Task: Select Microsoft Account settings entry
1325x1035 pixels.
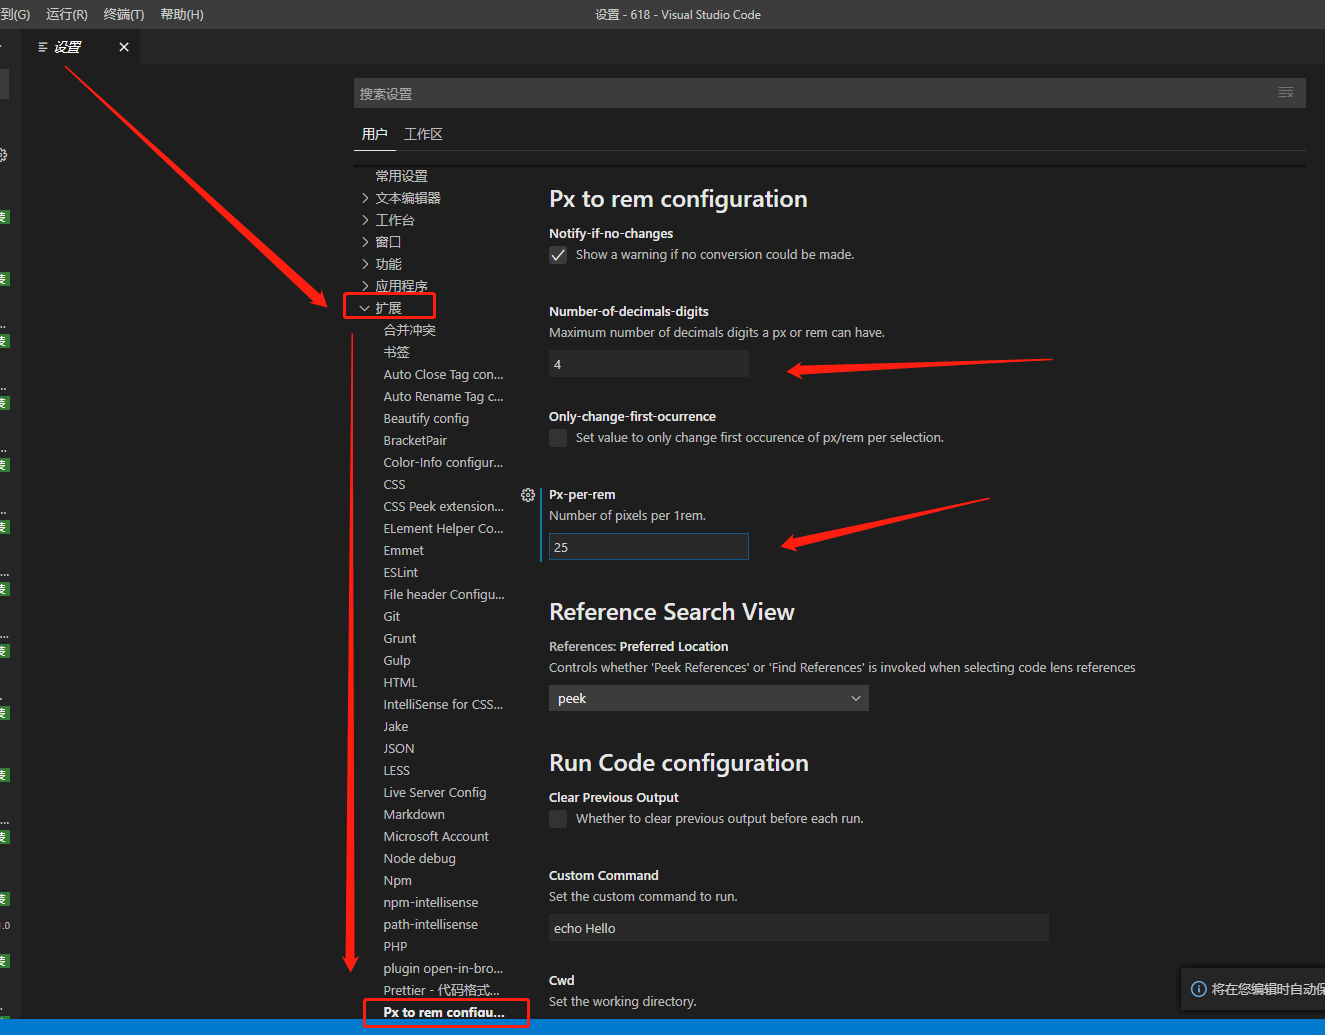Action: point(436,836)
